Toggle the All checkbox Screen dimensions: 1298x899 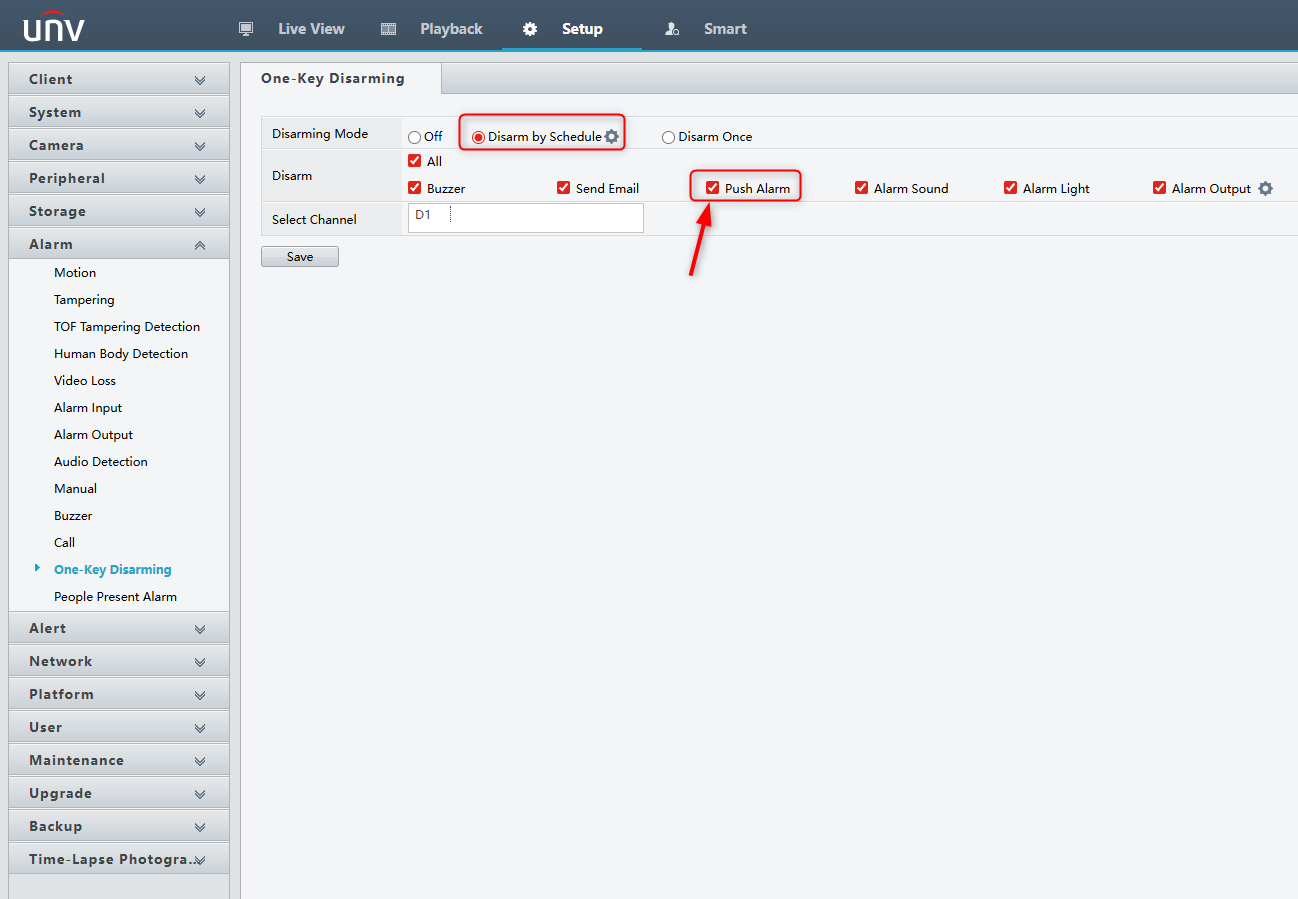tap(415, 161)
